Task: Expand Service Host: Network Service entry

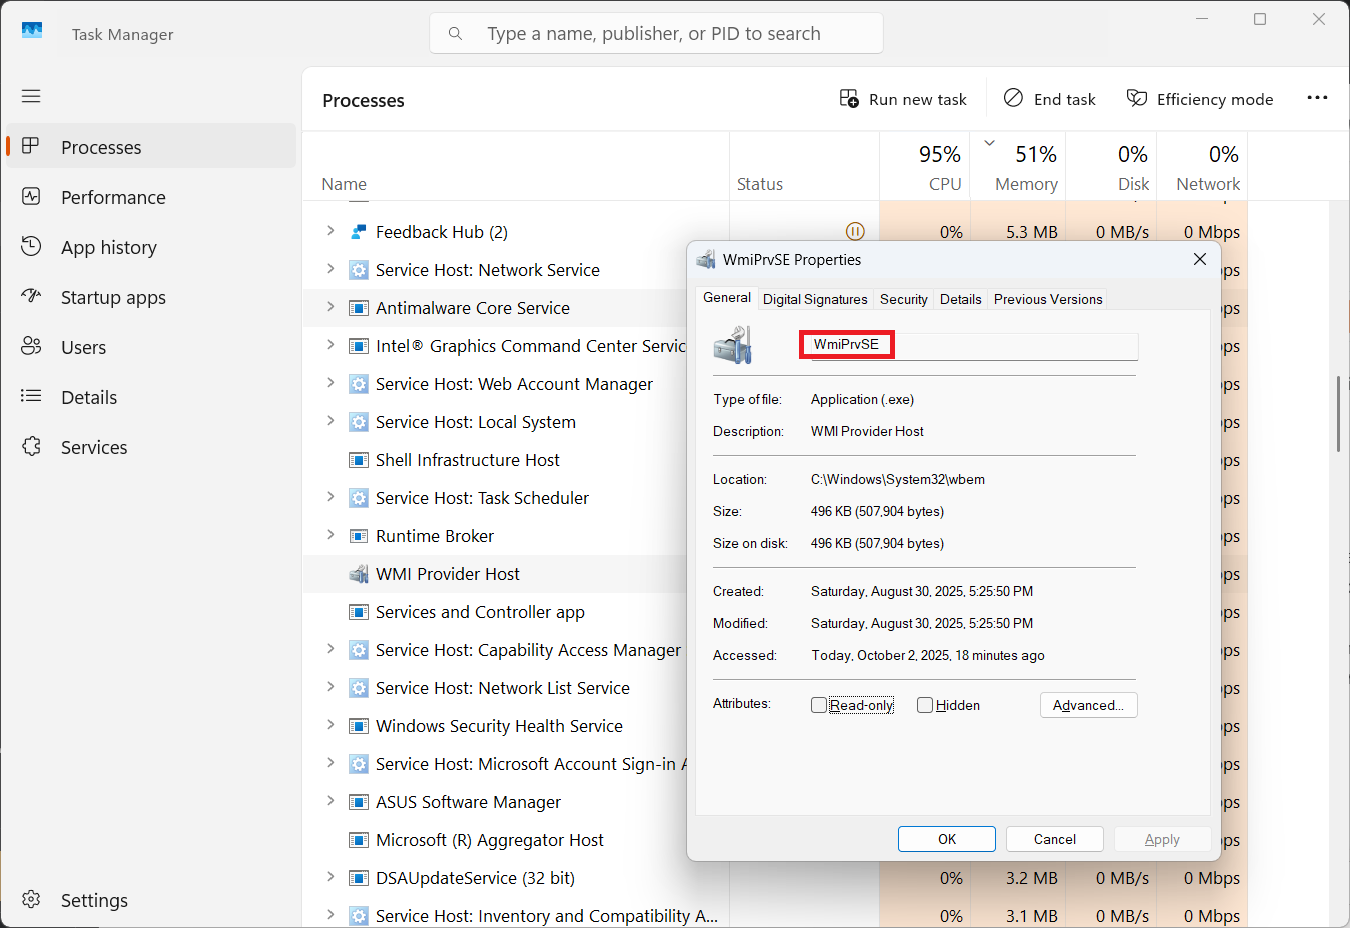Action: click(x=330, y=269)
